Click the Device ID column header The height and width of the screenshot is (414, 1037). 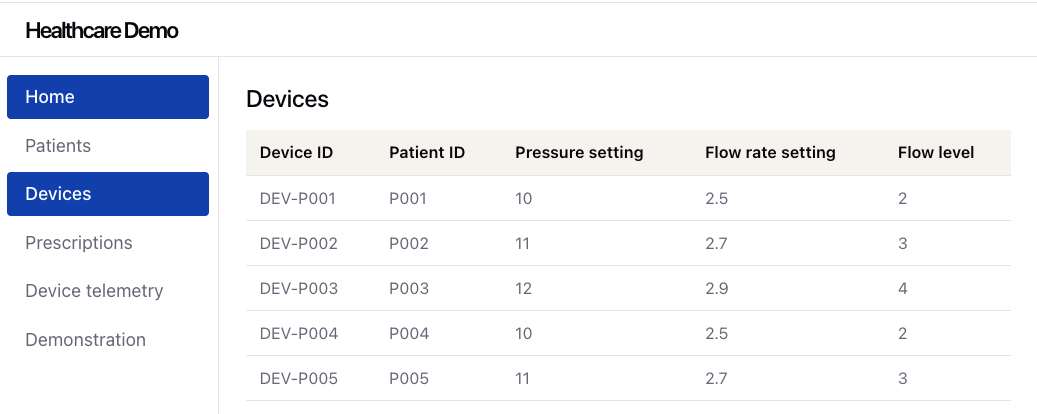coord(296,153)
